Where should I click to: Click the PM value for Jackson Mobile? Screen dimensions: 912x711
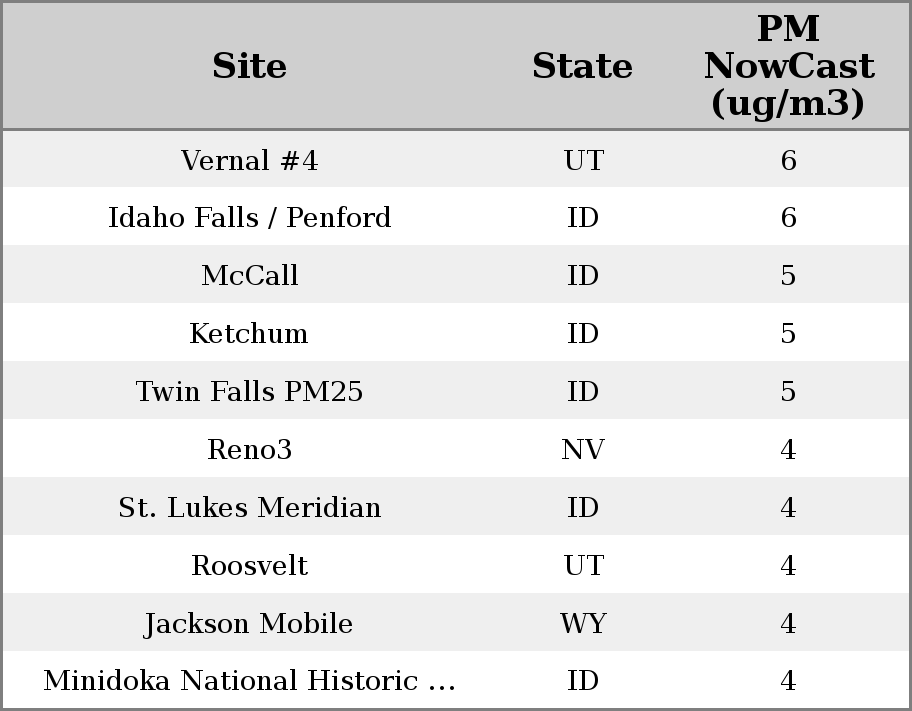(788, 624)
